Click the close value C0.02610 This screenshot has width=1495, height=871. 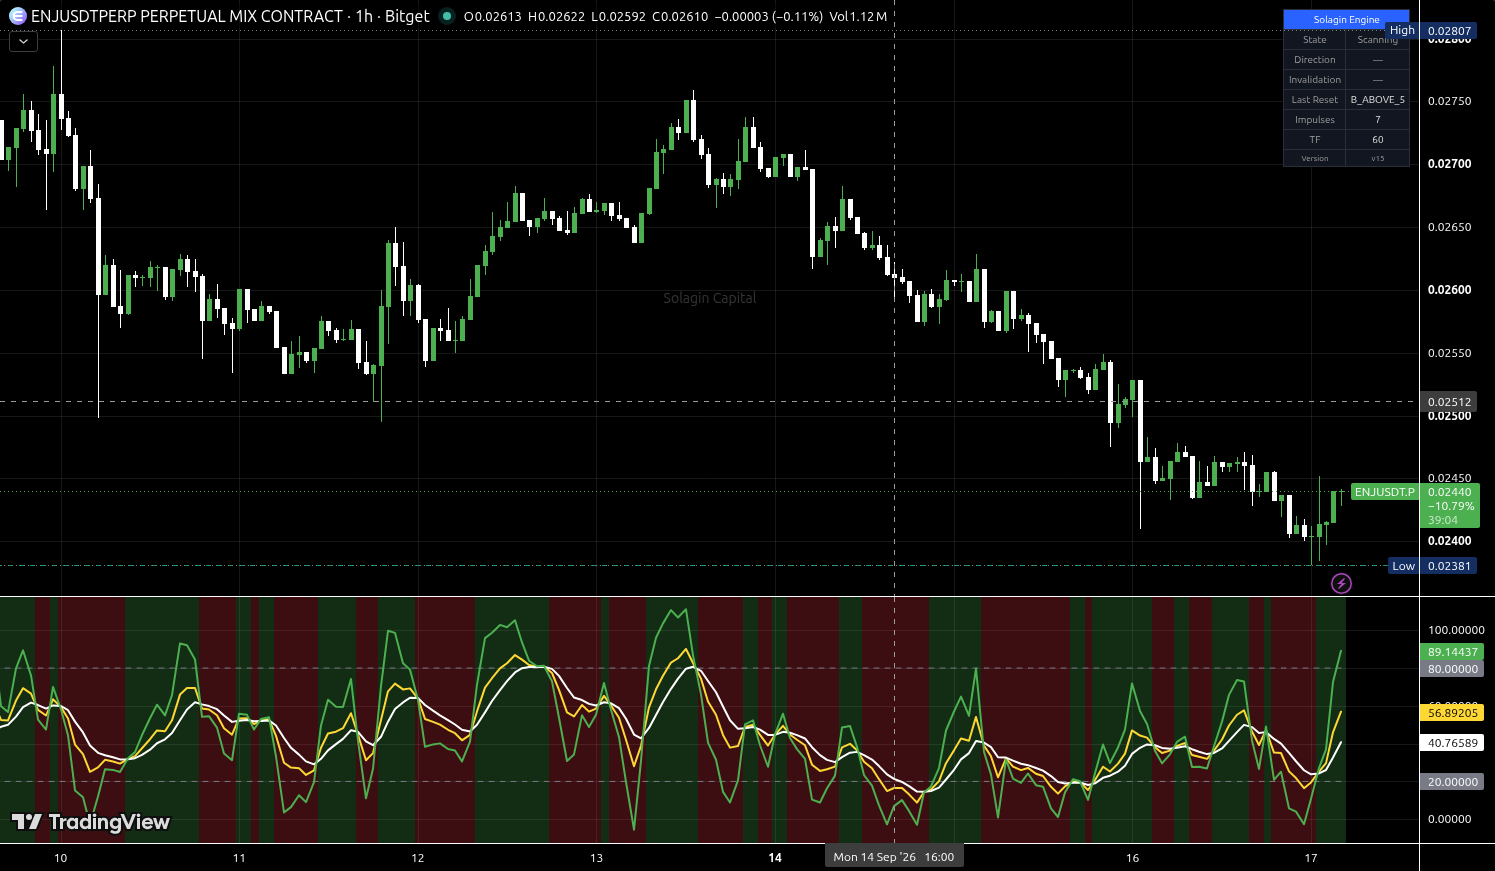click(x=681, y=16)
